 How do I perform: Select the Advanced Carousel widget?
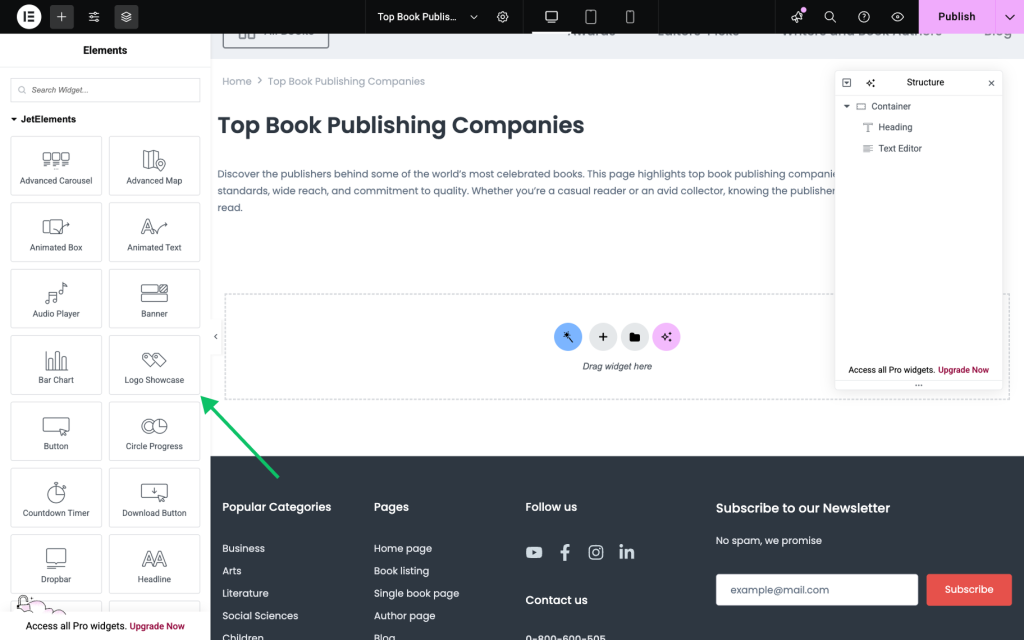click(x=56, y=166)
